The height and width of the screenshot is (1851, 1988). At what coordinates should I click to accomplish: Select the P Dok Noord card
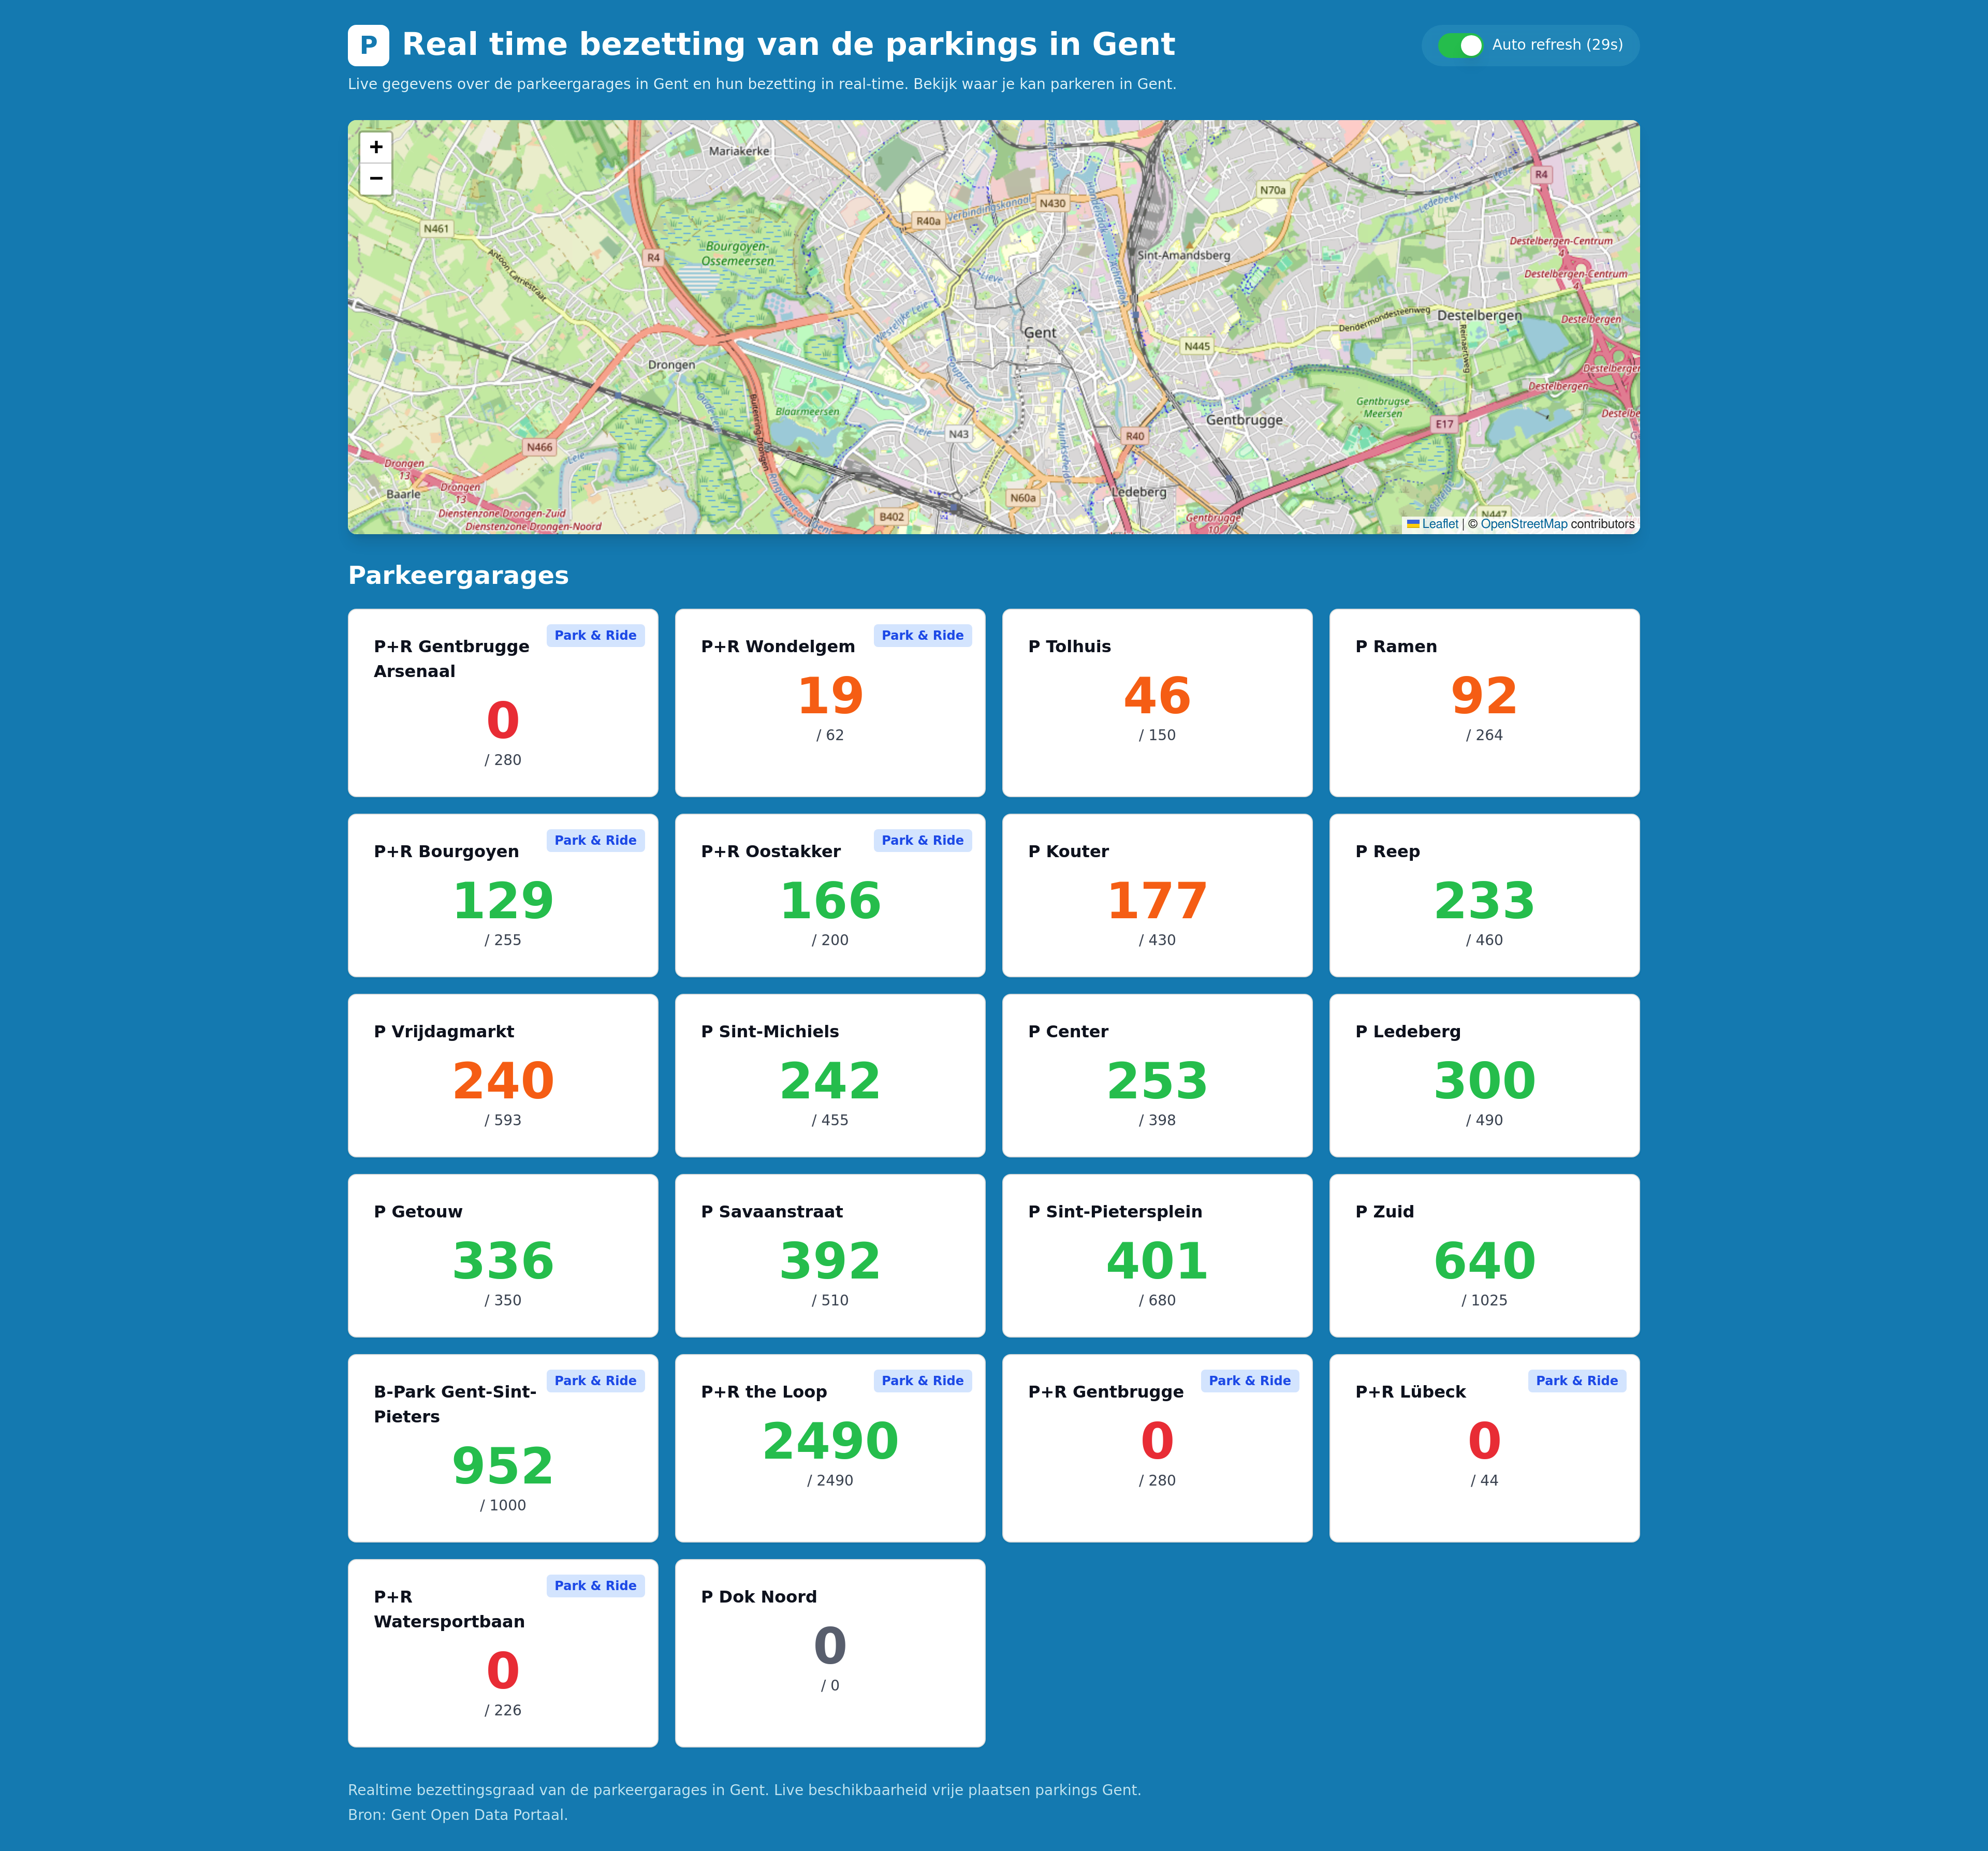829,1652
